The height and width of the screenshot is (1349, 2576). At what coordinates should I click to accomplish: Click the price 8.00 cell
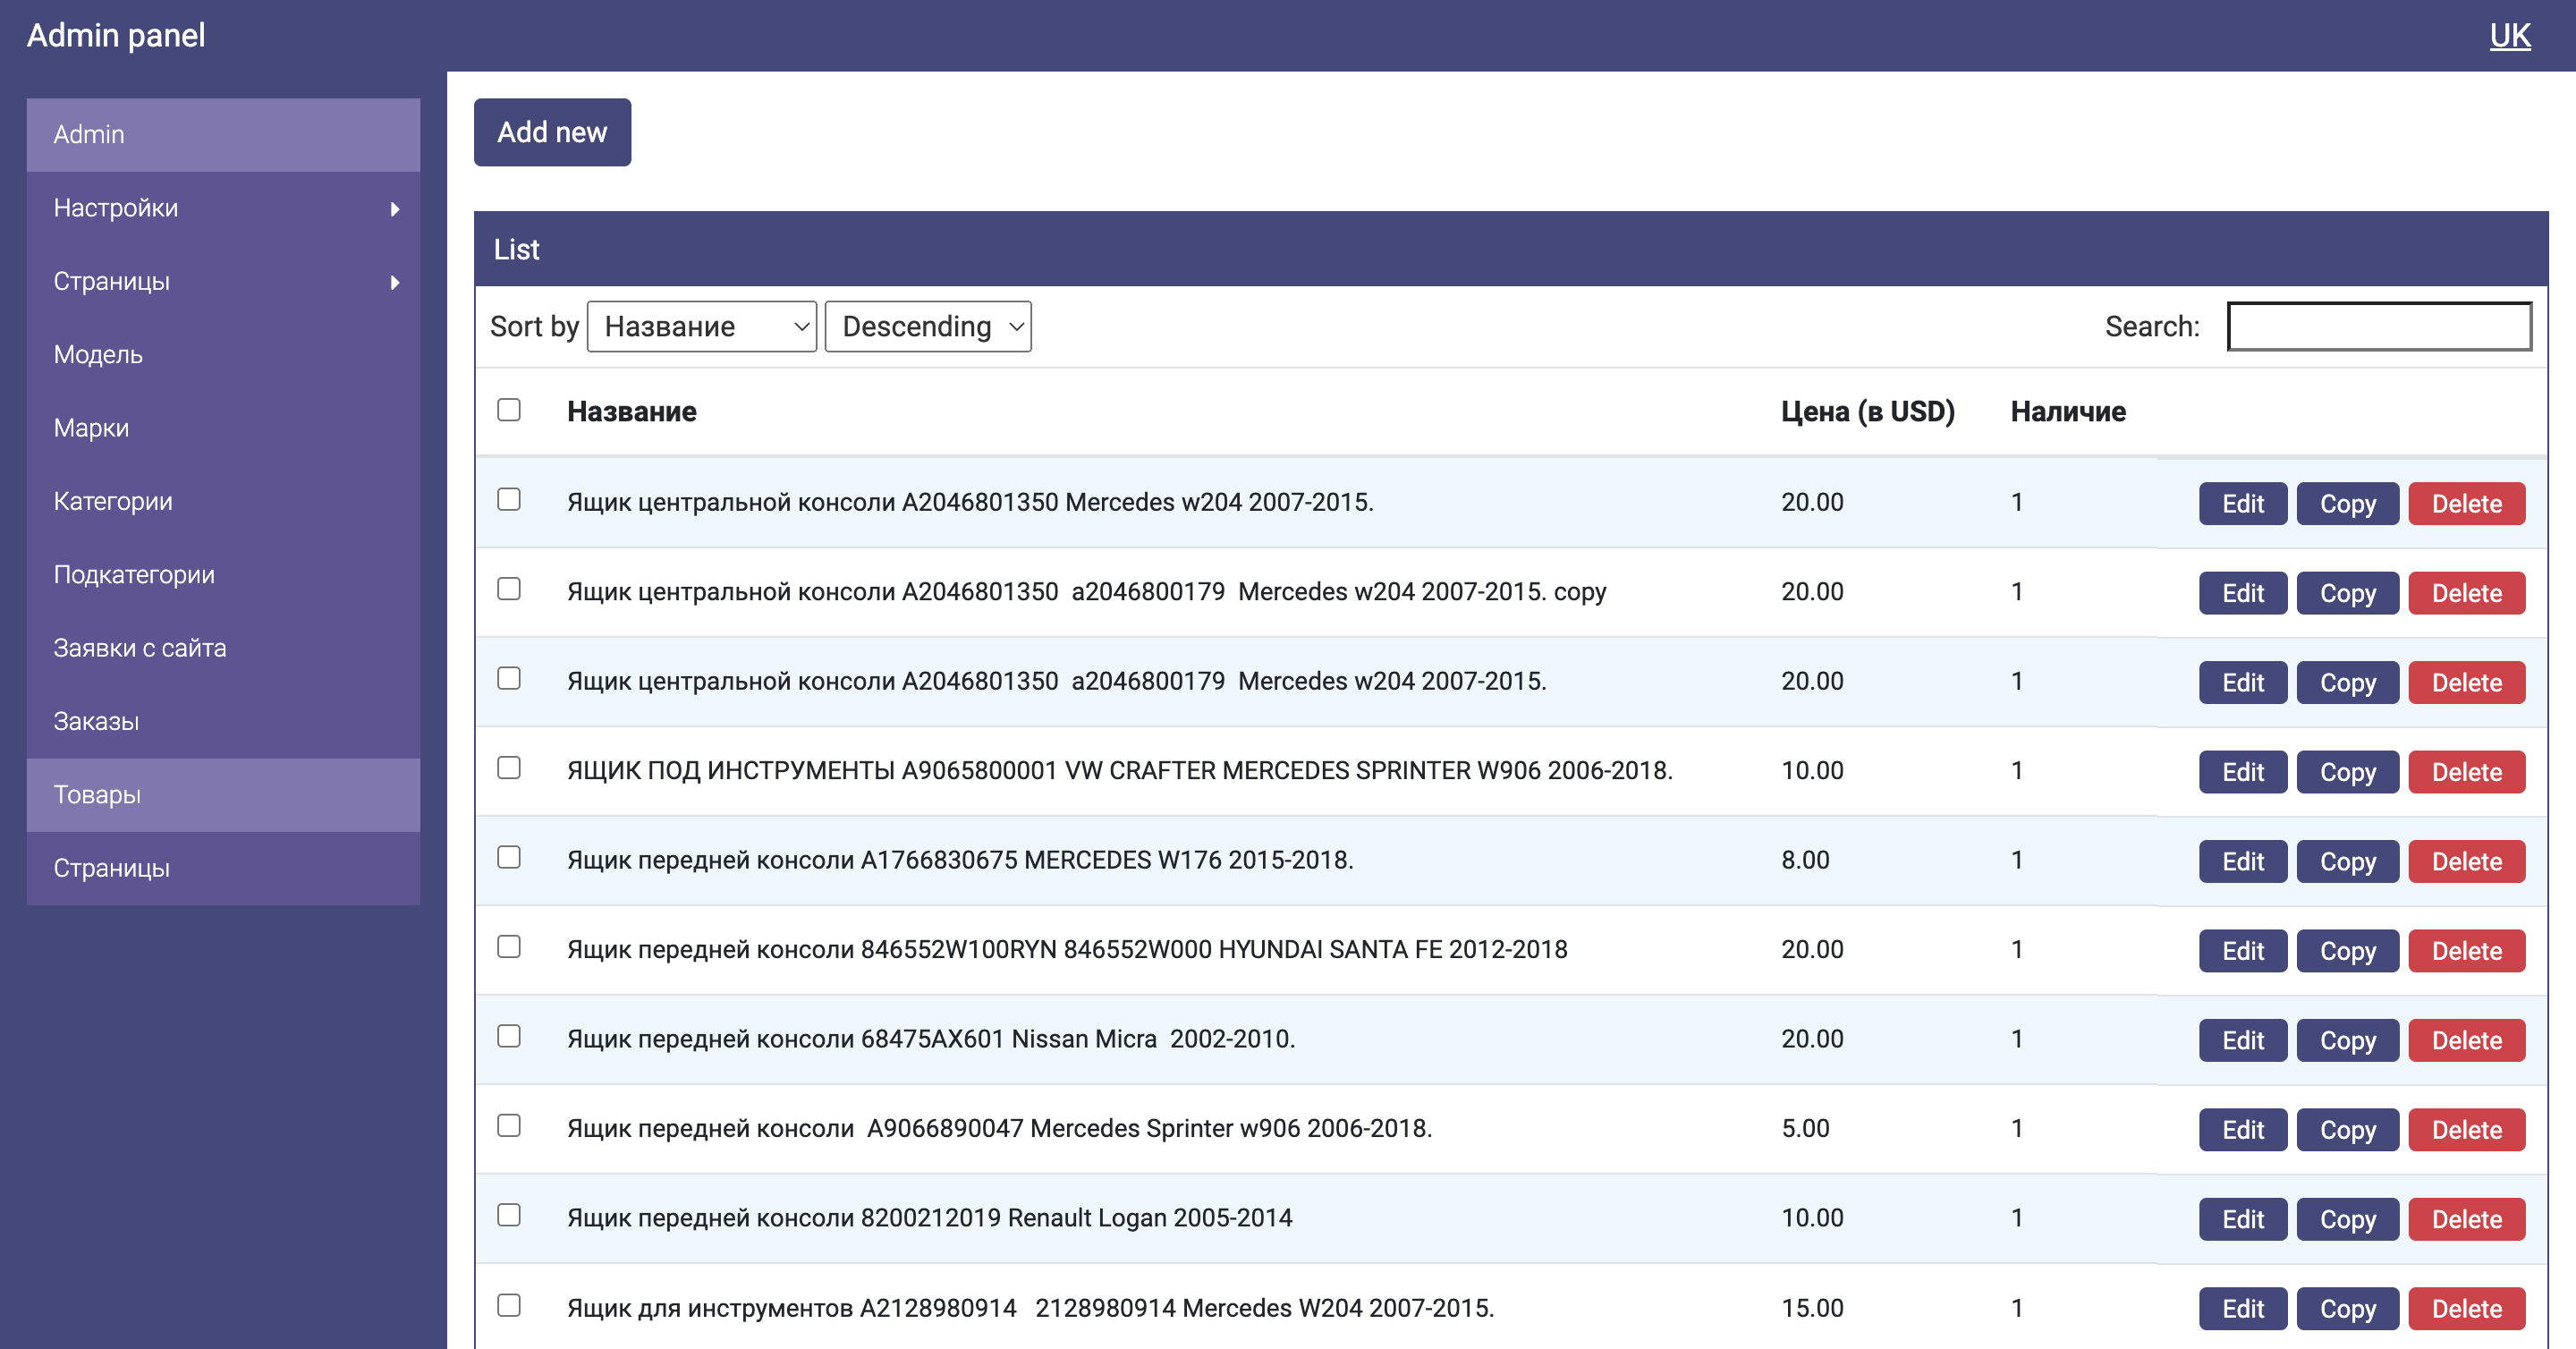point(1805,860)
